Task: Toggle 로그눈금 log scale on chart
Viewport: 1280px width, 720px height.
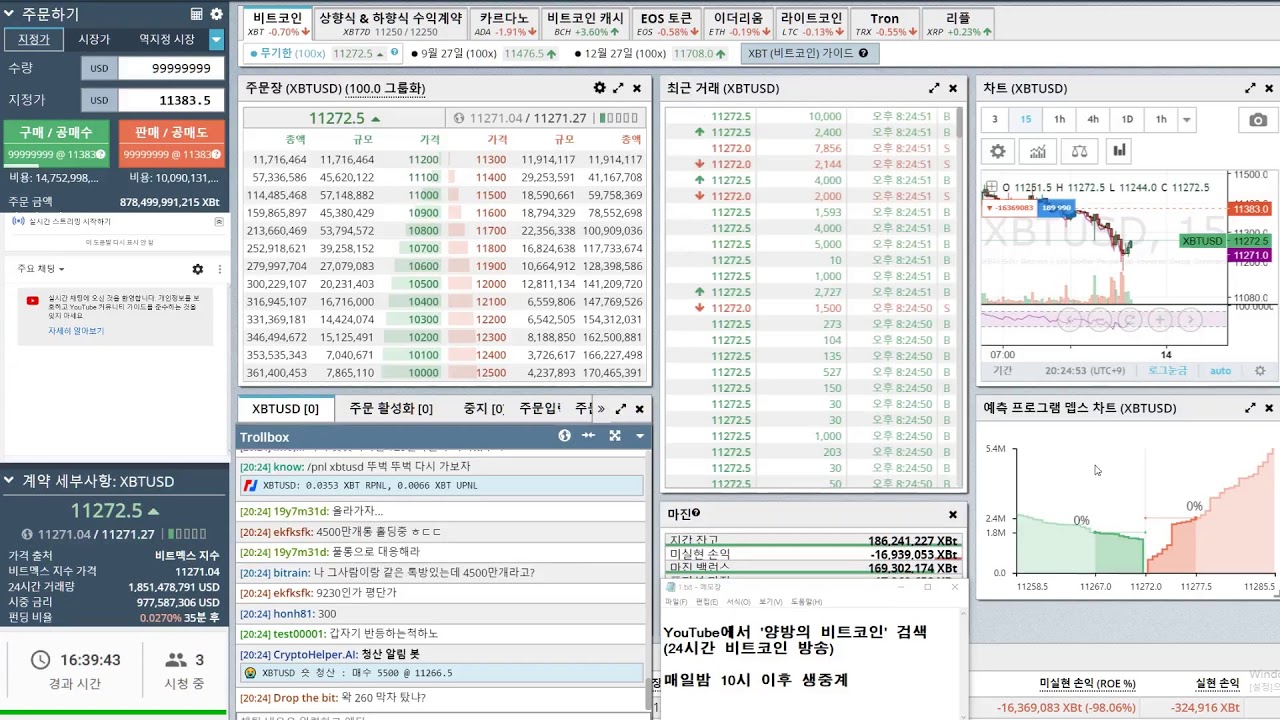Action: point(1168,370)
